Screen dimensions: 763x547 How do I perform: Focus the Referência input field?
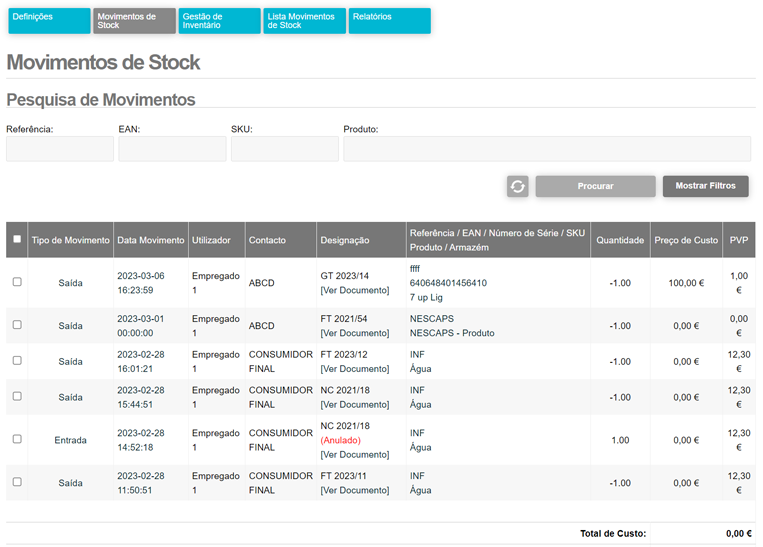(60, 149)
